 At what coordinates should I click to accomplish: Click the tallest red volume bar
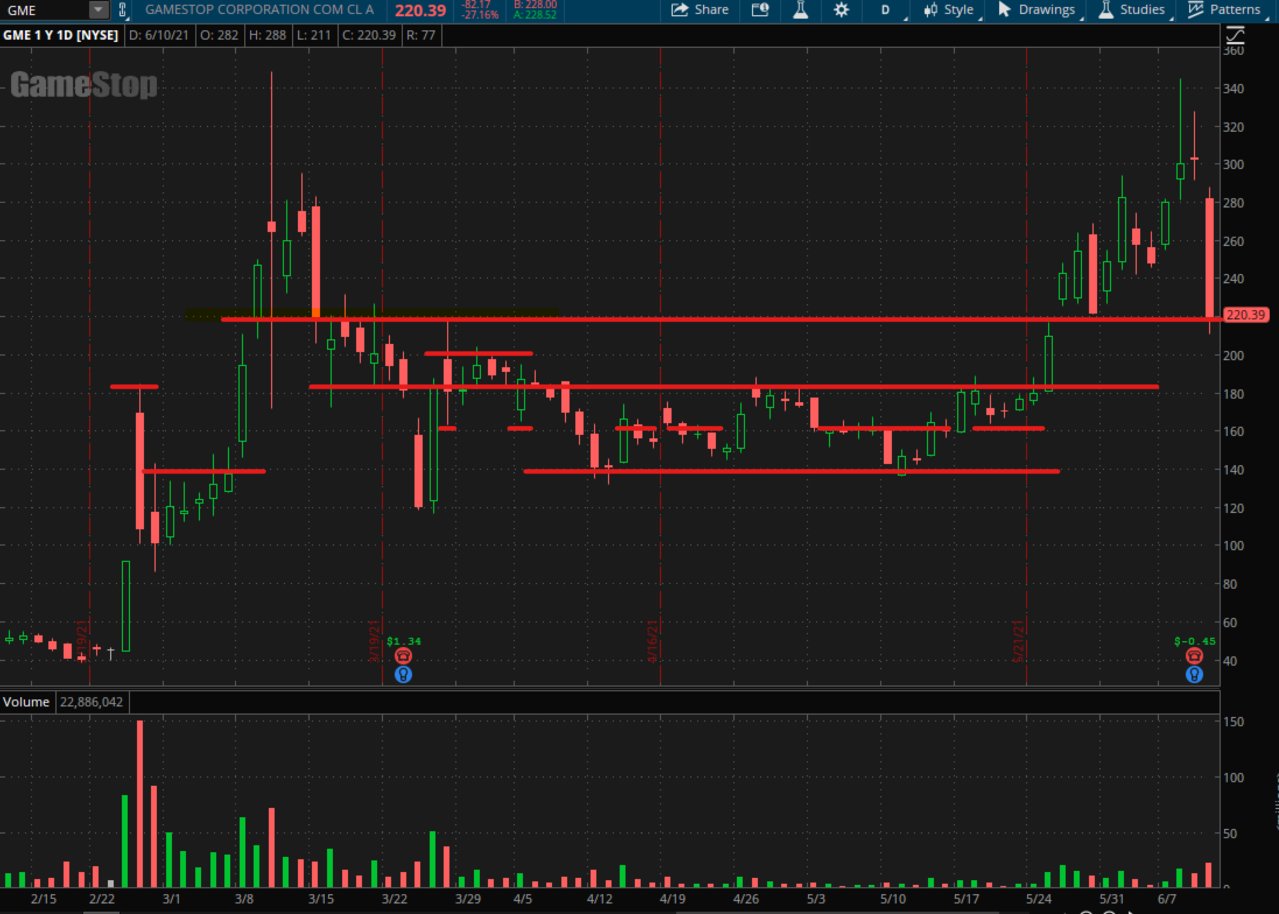pyautogui.click(x=140, y=804)
